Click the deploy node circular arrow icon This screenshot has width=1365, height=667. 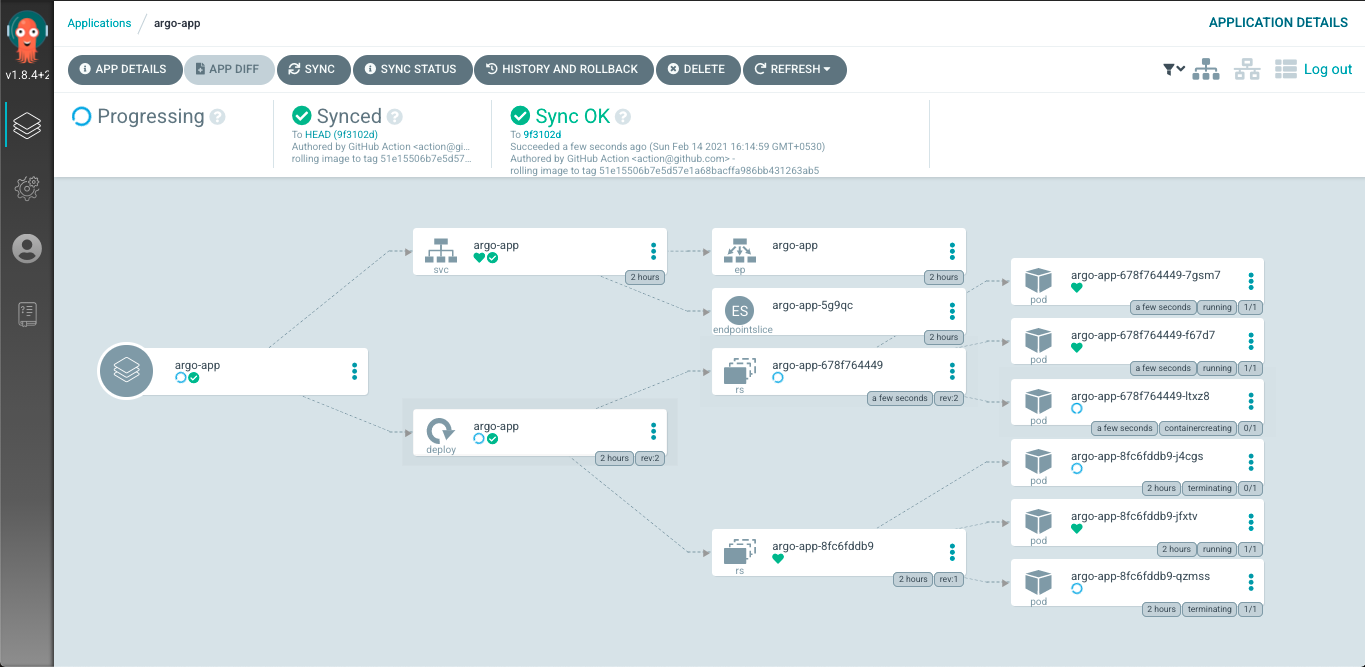pyautogui.click(x=441, y=431)
